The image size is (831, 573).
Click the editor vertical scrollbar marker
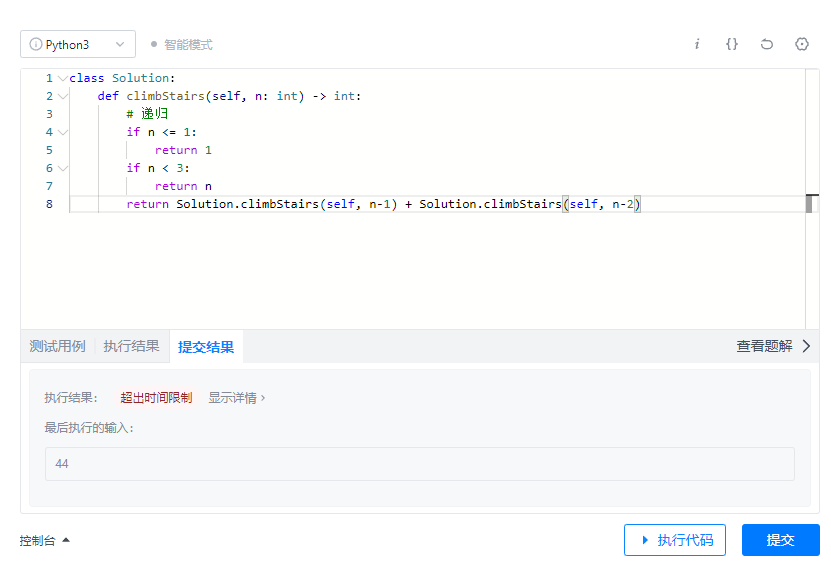[809, 204]
